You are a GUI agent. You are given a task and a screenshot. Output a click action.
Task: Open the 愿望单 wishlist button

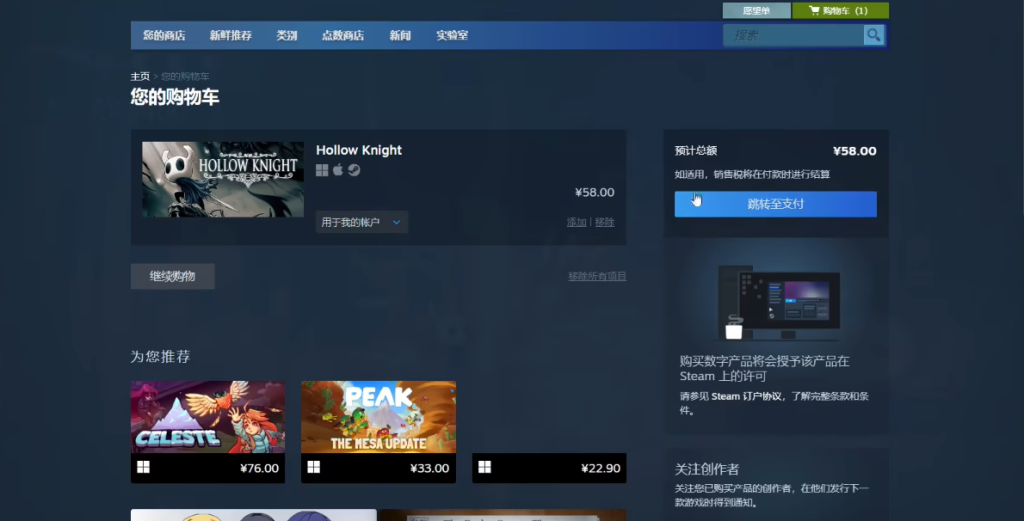(x=756, y=10)
